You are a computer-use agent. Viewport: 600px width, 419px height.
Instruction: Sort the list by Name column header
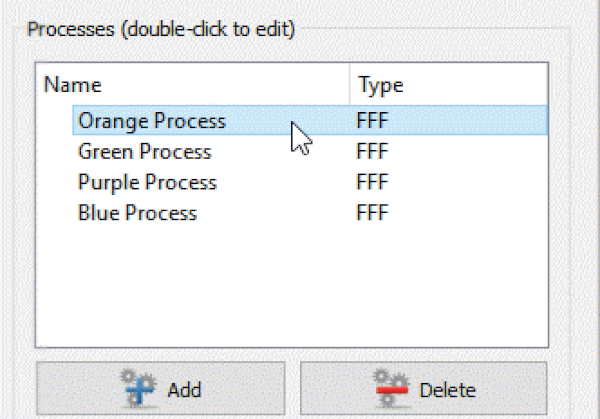coord(193,85)
